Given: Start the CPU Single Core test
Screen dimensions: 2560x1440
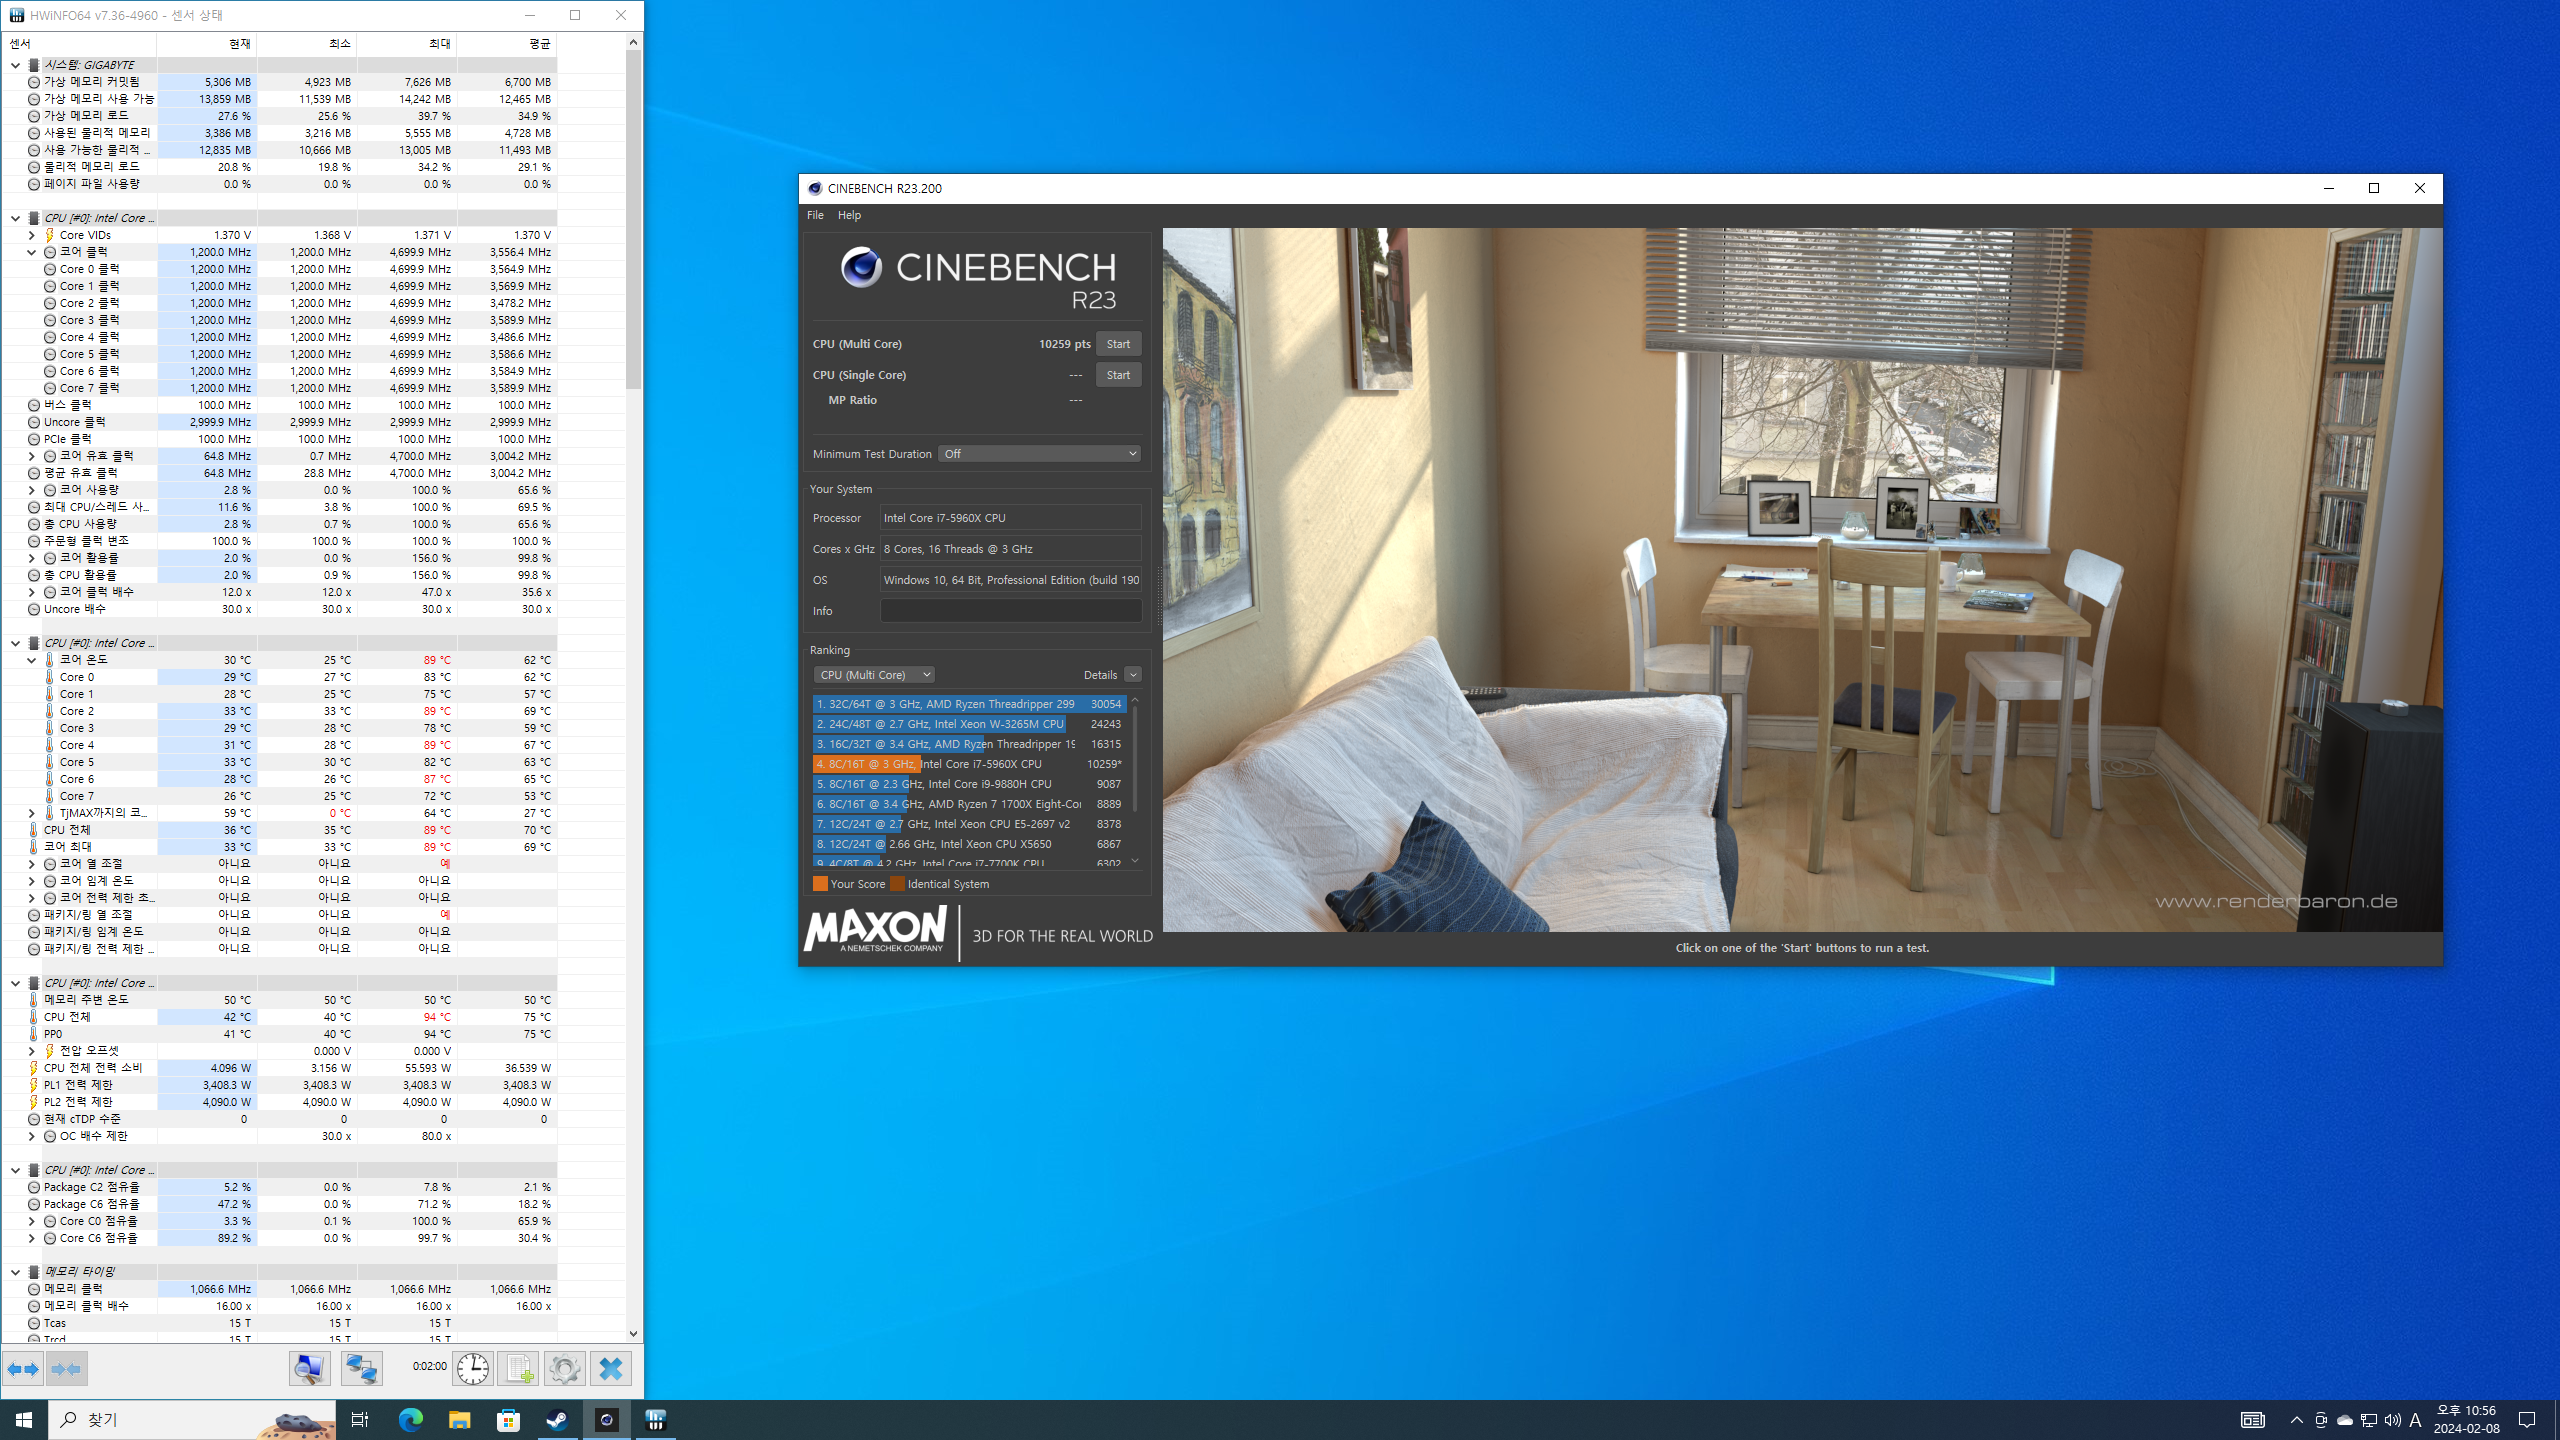Looking at the screenshot, I should [1118, 375].
